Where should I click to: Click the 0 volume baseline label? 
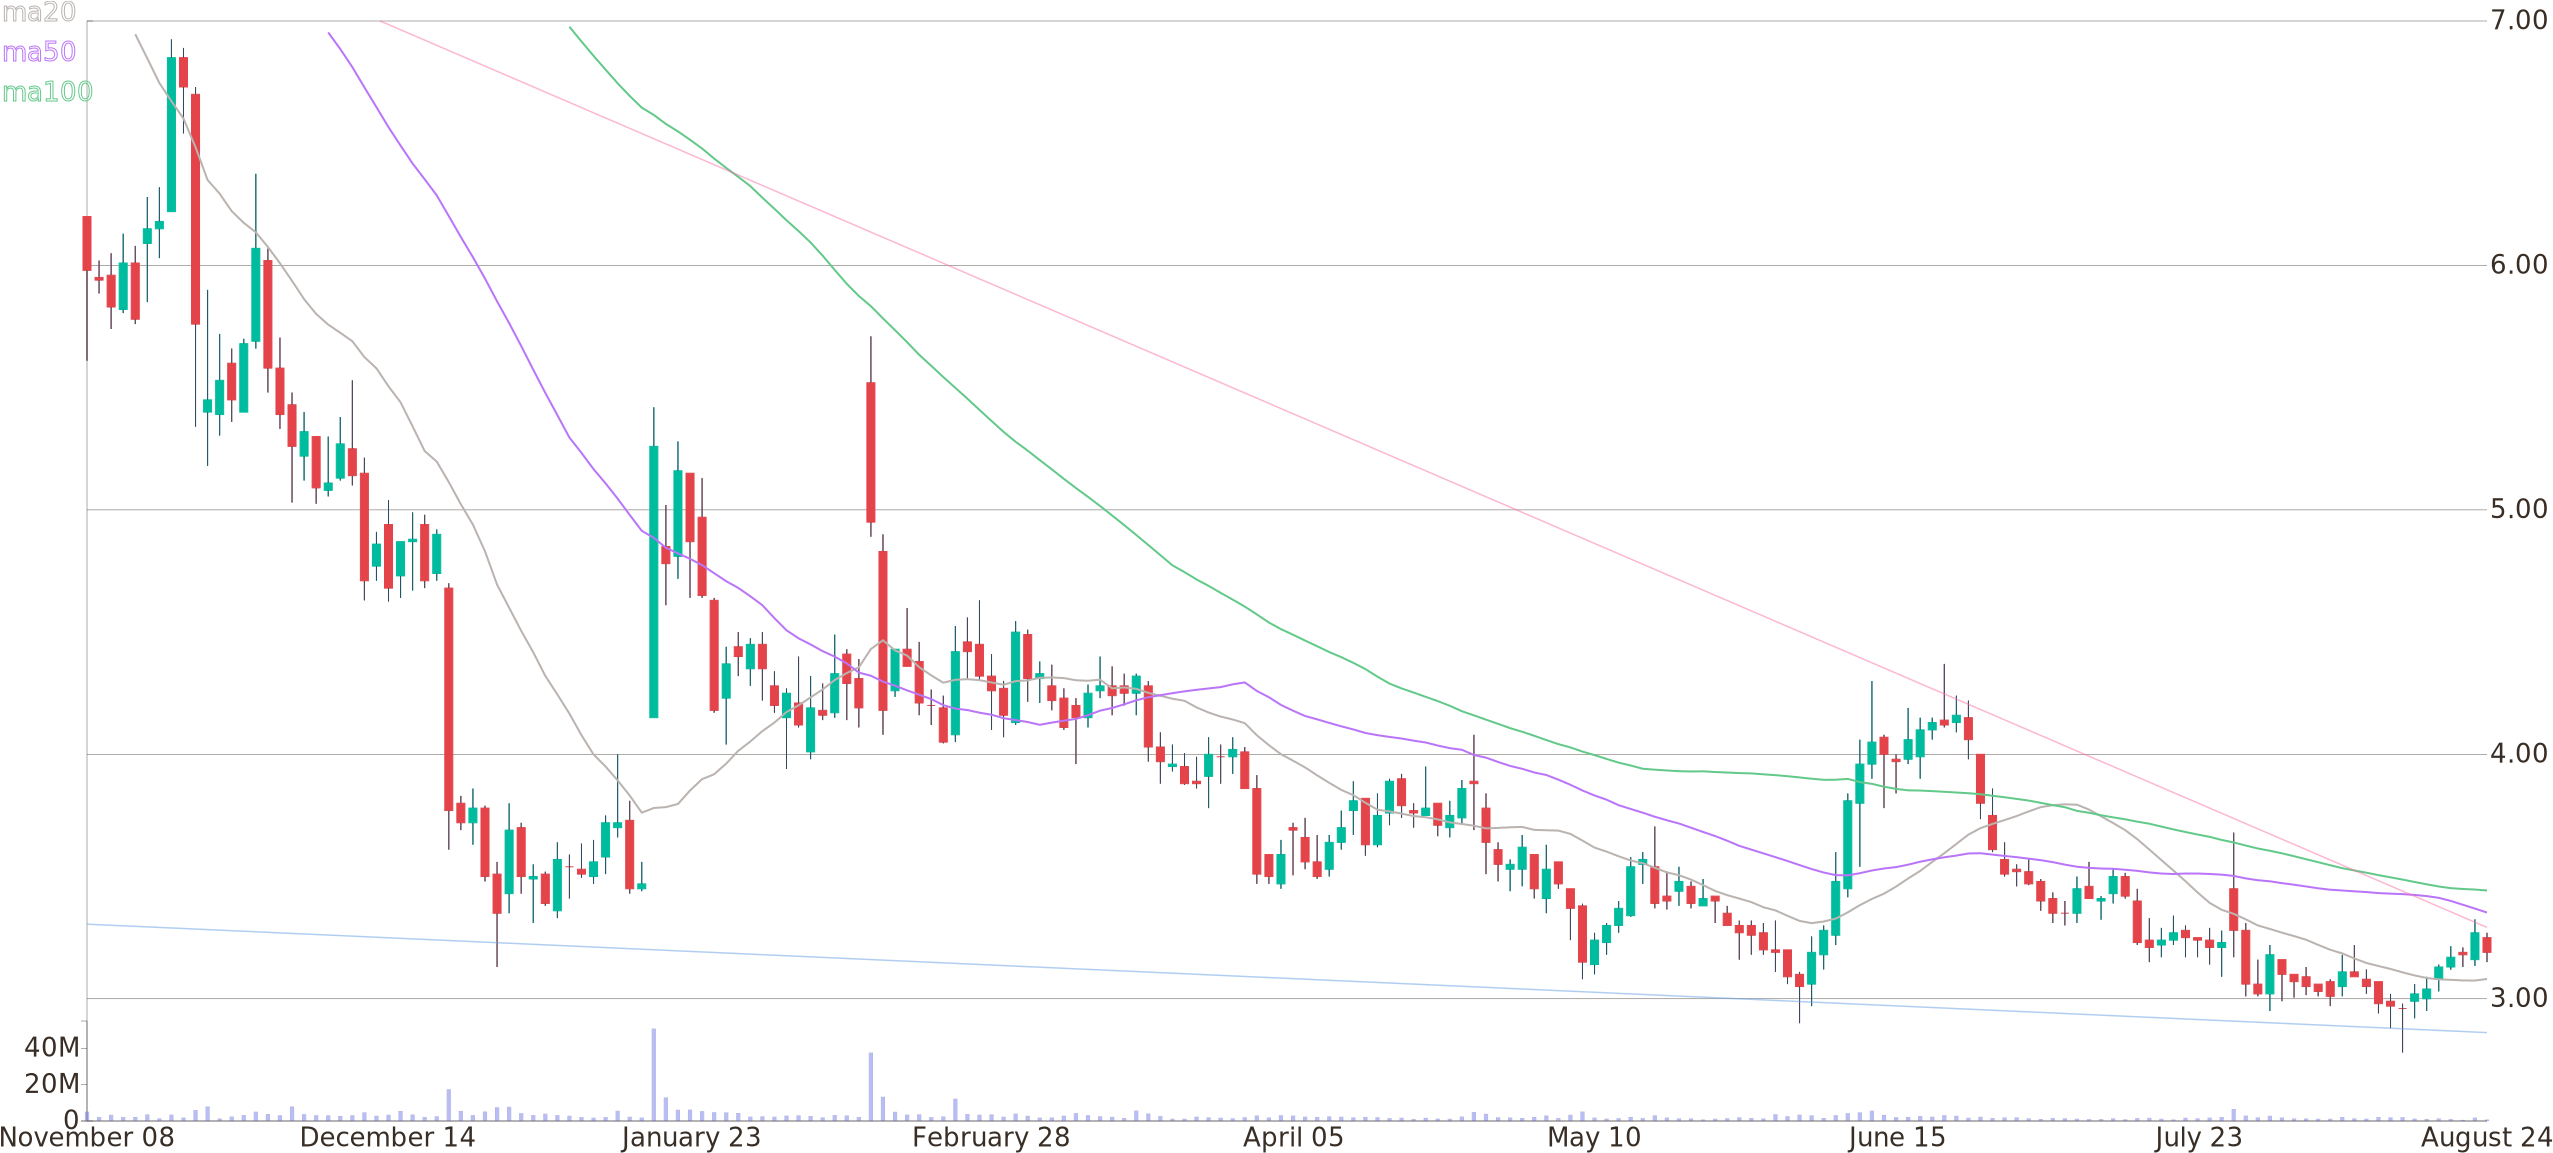tap(72, 1114)
